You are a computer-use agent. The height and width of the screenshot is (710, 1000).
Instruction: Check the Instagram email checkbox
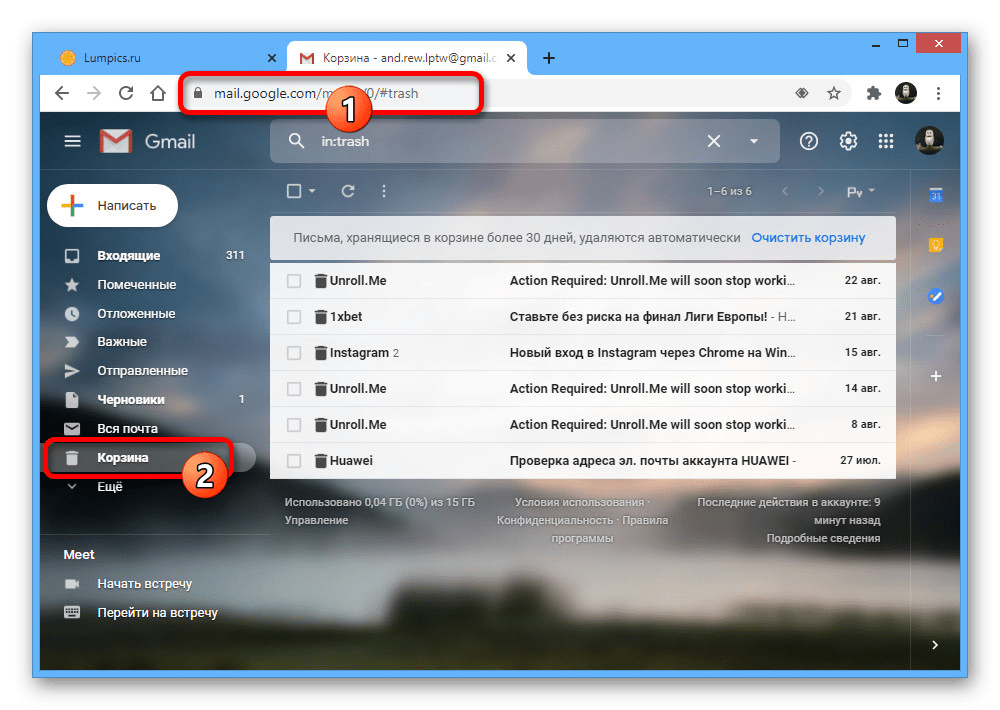294,353
